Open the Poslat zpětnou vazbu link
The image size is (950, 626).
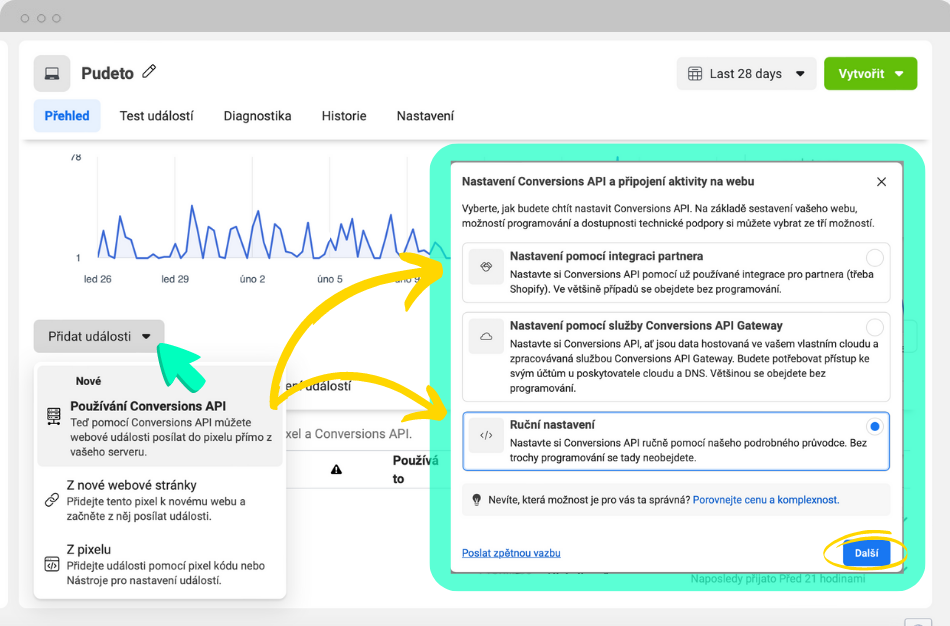click(511, 553)
